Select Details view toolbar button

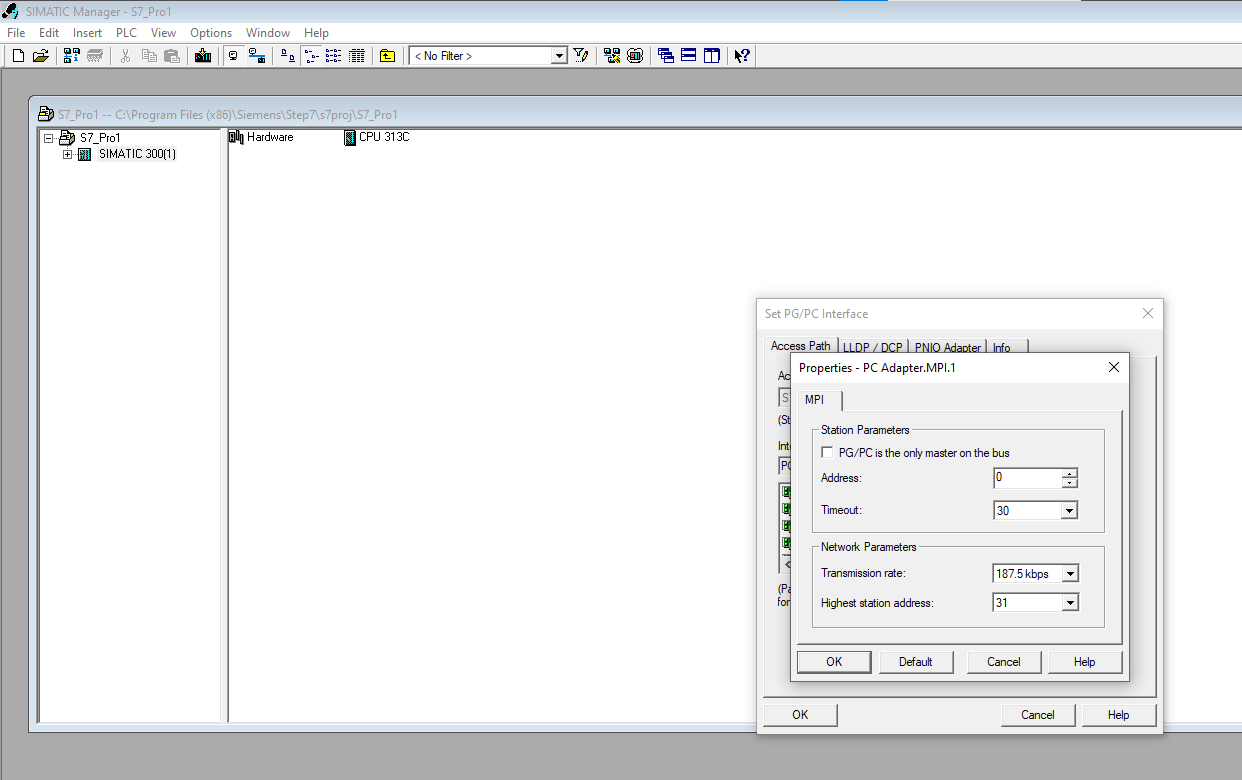tap(356, 56)
